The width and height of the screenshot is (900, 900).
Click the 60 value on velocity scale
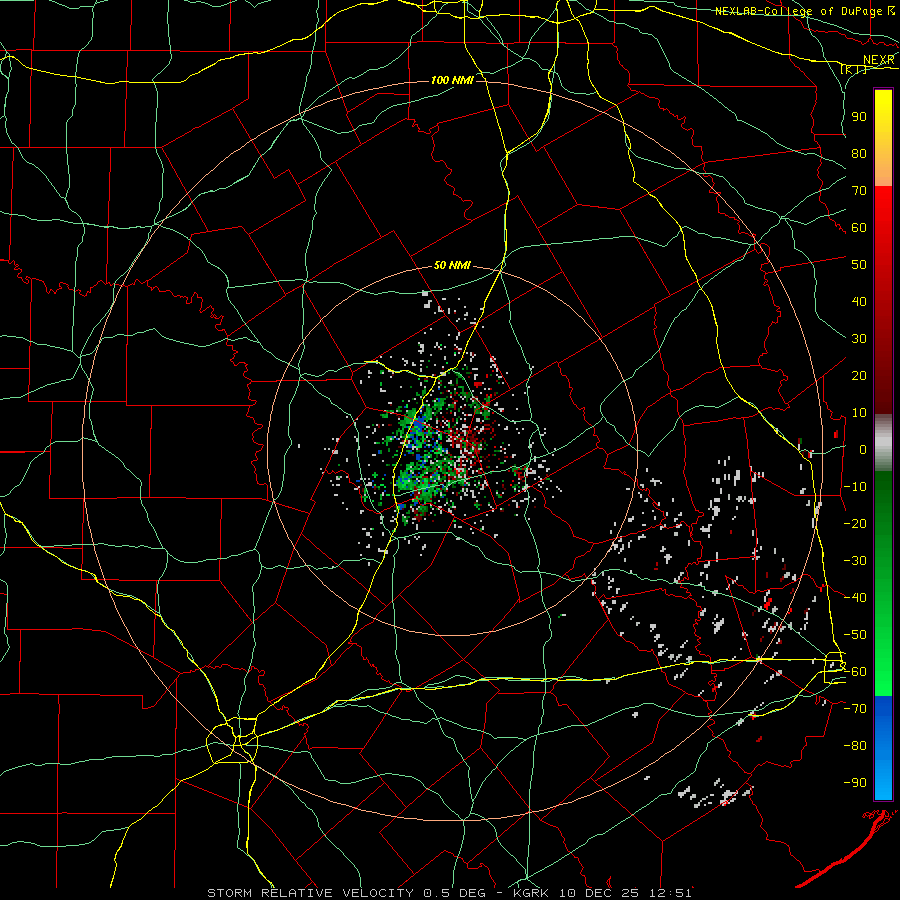pyautogui.click(x=859, y=227)
